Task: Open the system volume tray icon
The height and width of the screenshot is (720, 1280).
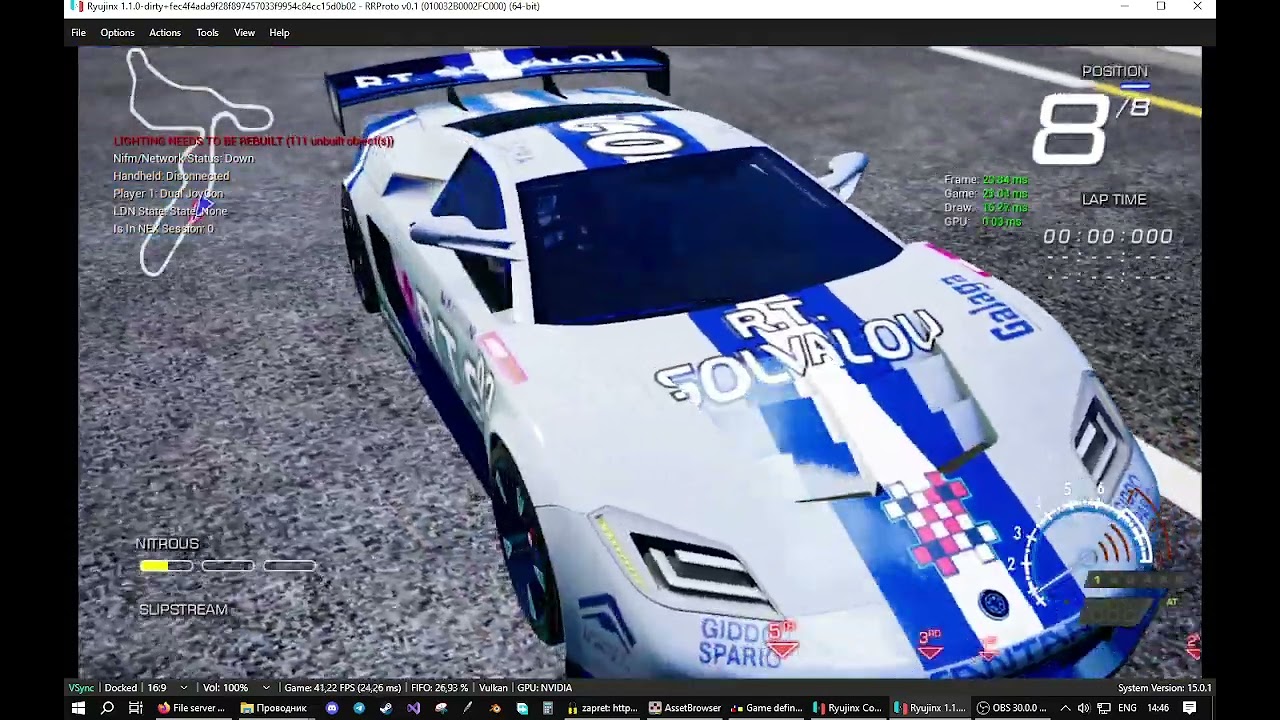Action: (x=1083, y=708)
